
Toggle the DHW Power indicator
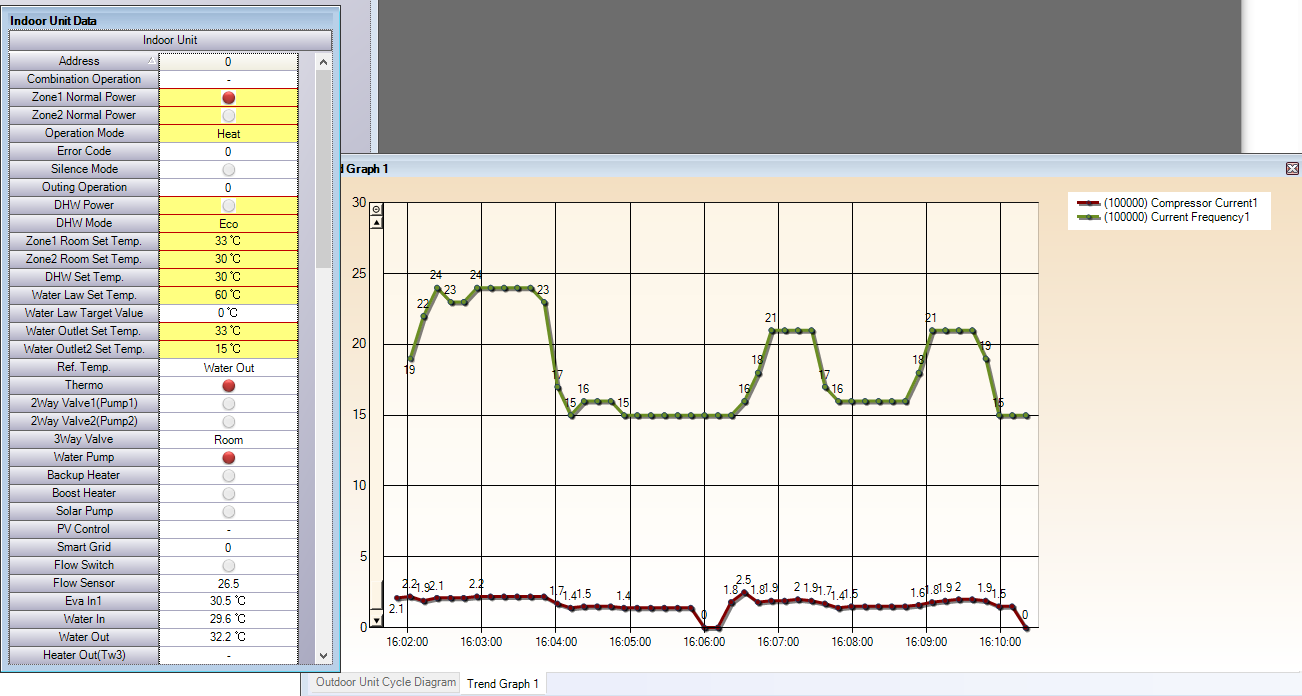[228, 206]
